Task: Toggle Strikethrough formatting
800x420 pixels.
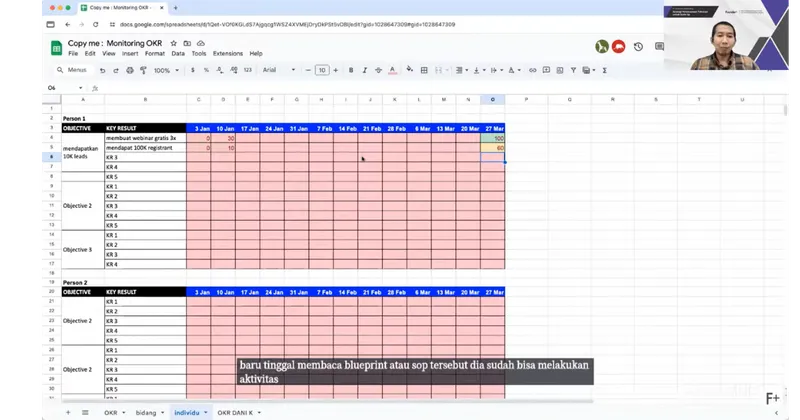Action: click(379, 70)
